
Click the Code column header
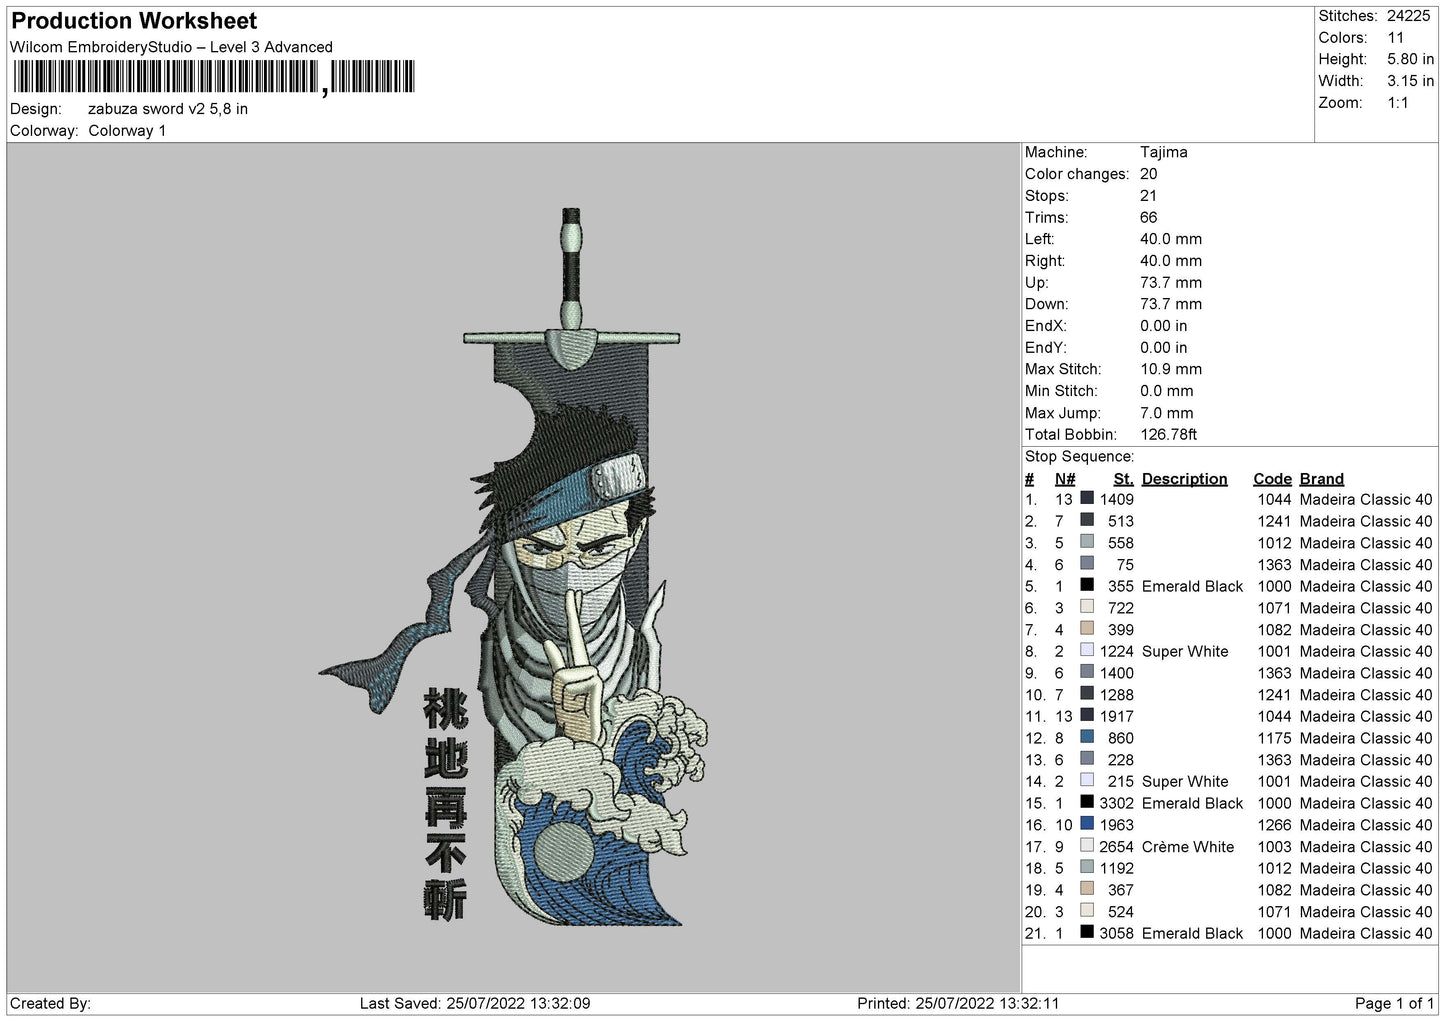coord(1273,479)
